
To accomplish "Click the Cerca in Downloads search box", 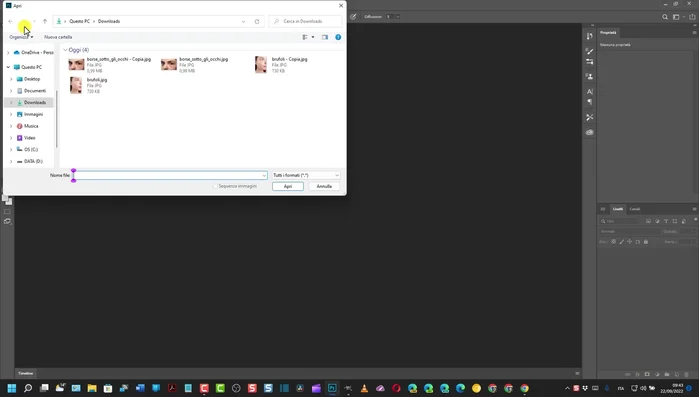I will pyautogui.click(x=306, y=21).
